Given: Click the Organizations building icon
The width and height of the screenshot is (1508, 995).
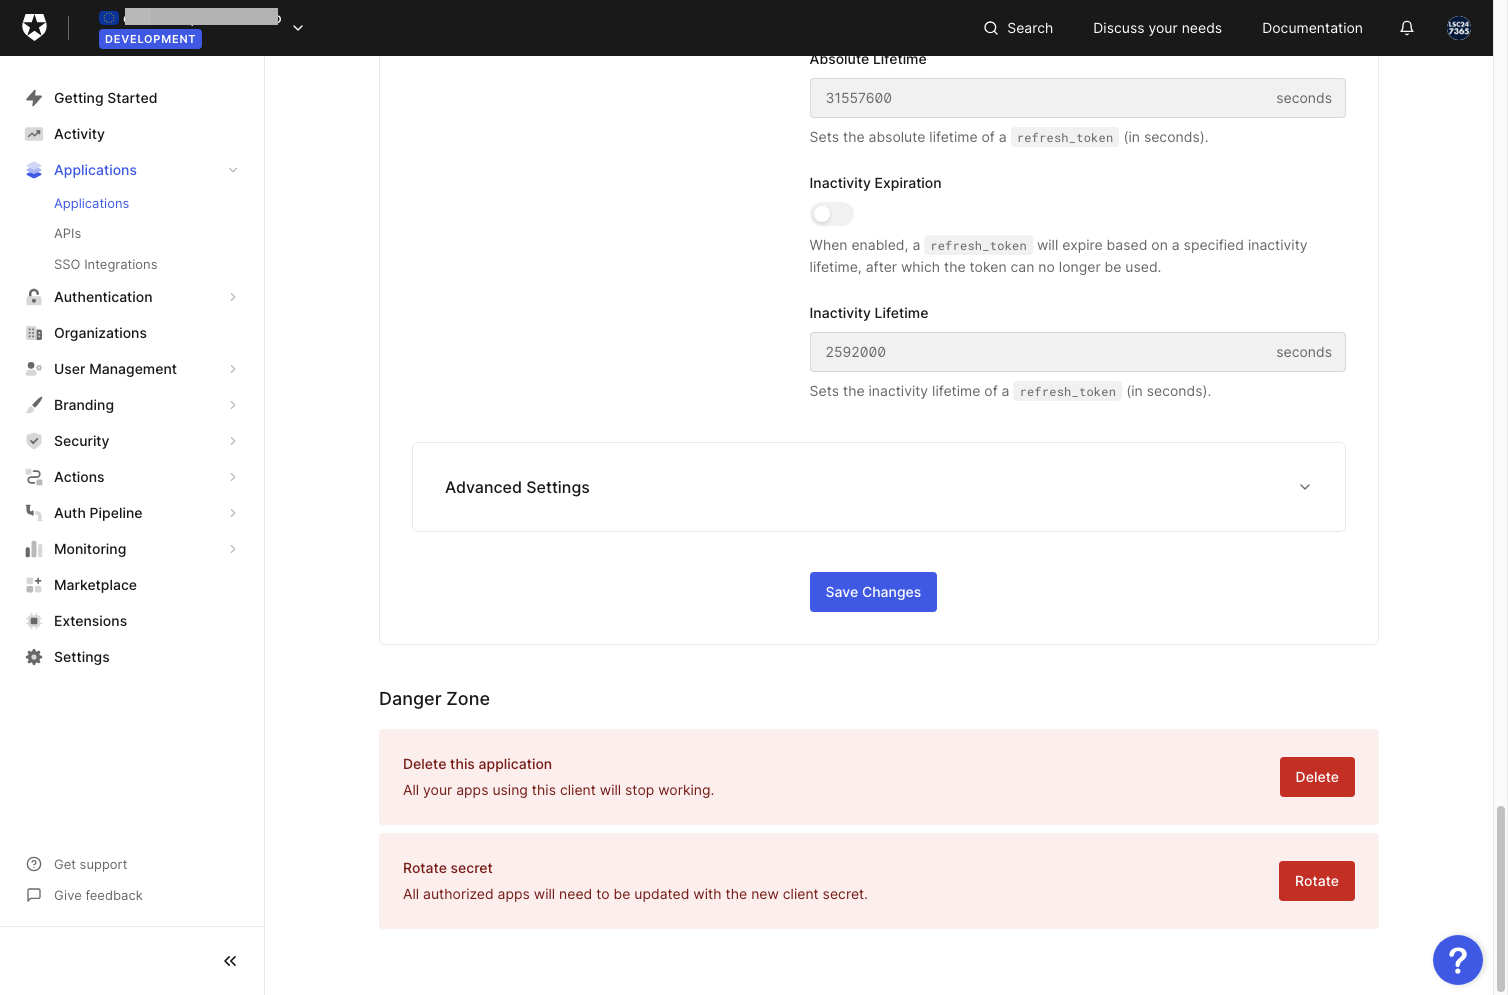Looking at the screenshot, I should coord(34,333).
